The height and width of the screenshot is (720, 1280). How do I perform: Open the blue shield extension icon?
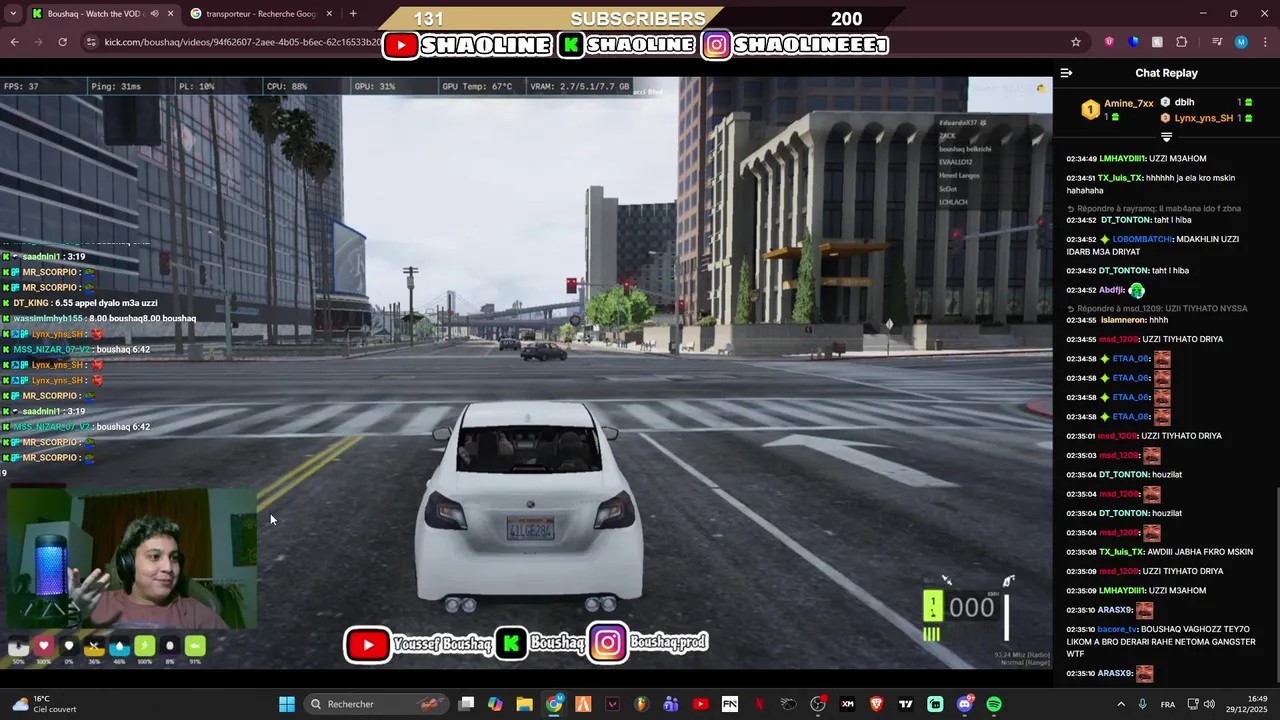point(1133,42)
